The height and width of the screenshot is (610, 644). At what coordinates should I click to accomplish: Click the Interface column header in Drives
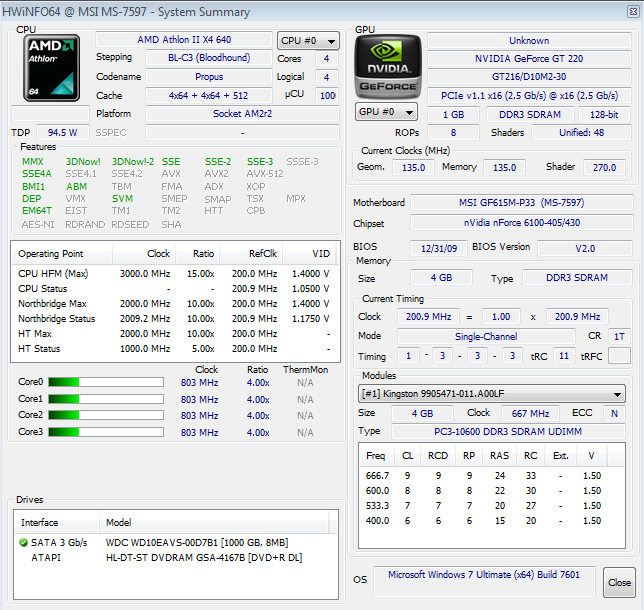(x=57, y=523)
